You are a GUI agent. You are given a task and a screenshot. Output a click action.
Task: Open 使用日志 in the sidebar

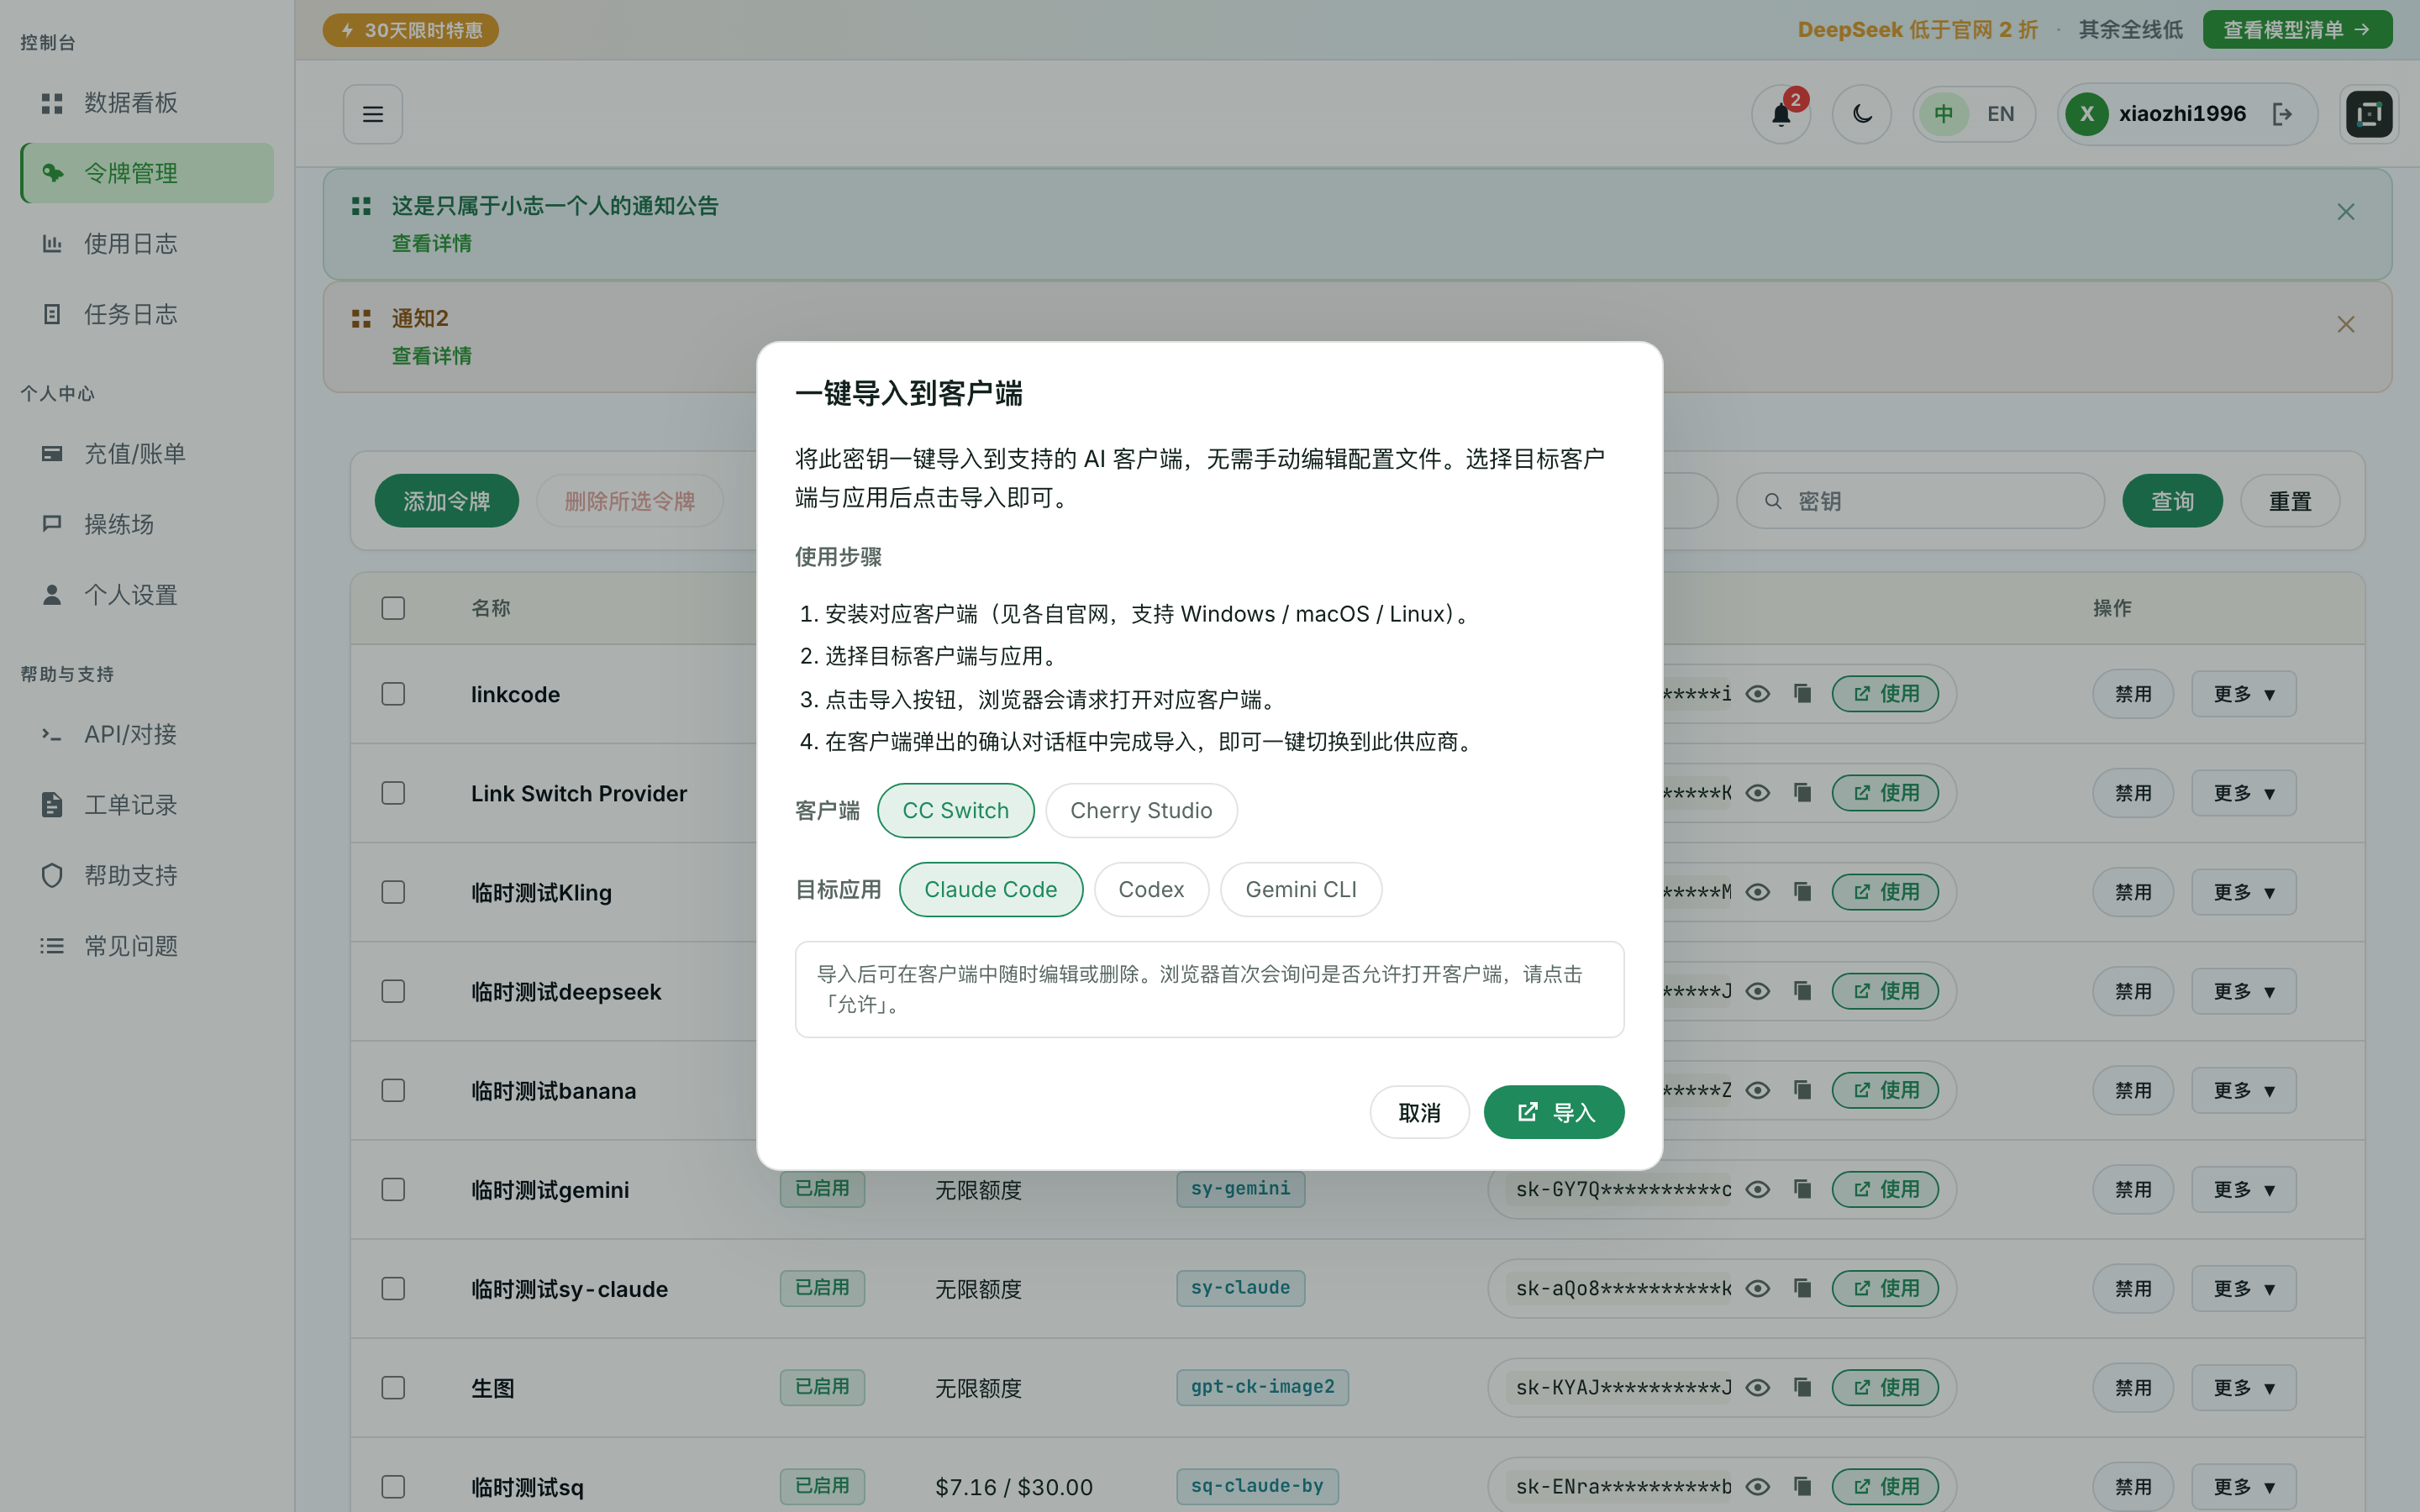147,243
